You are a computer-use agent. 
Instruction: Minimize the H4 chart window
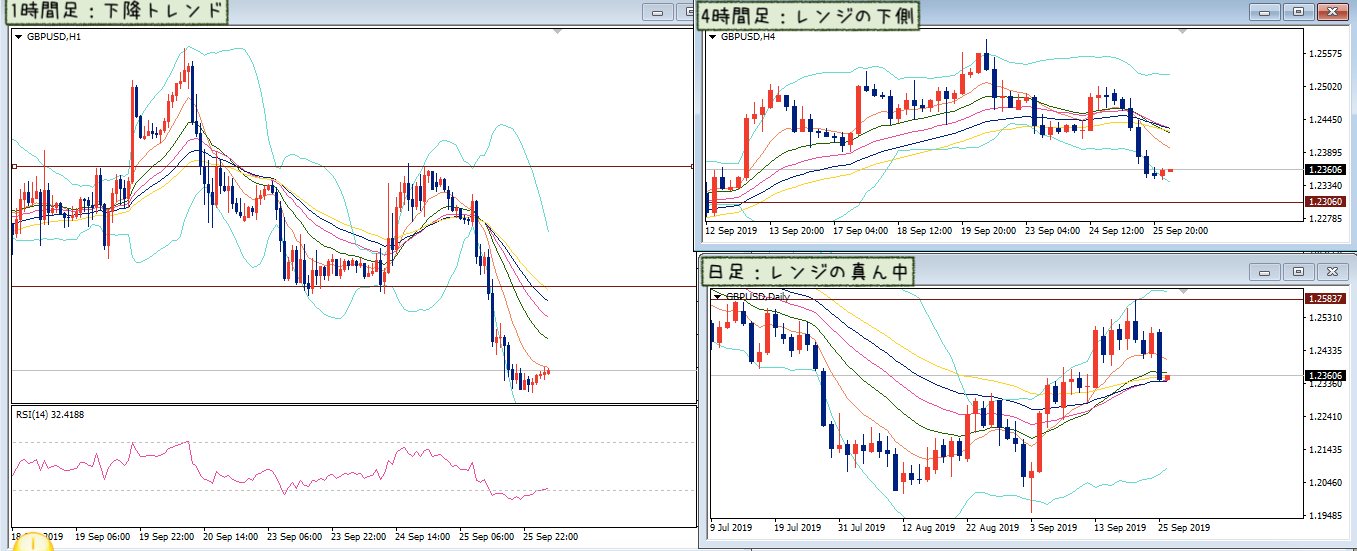[x=1267, y=11]
